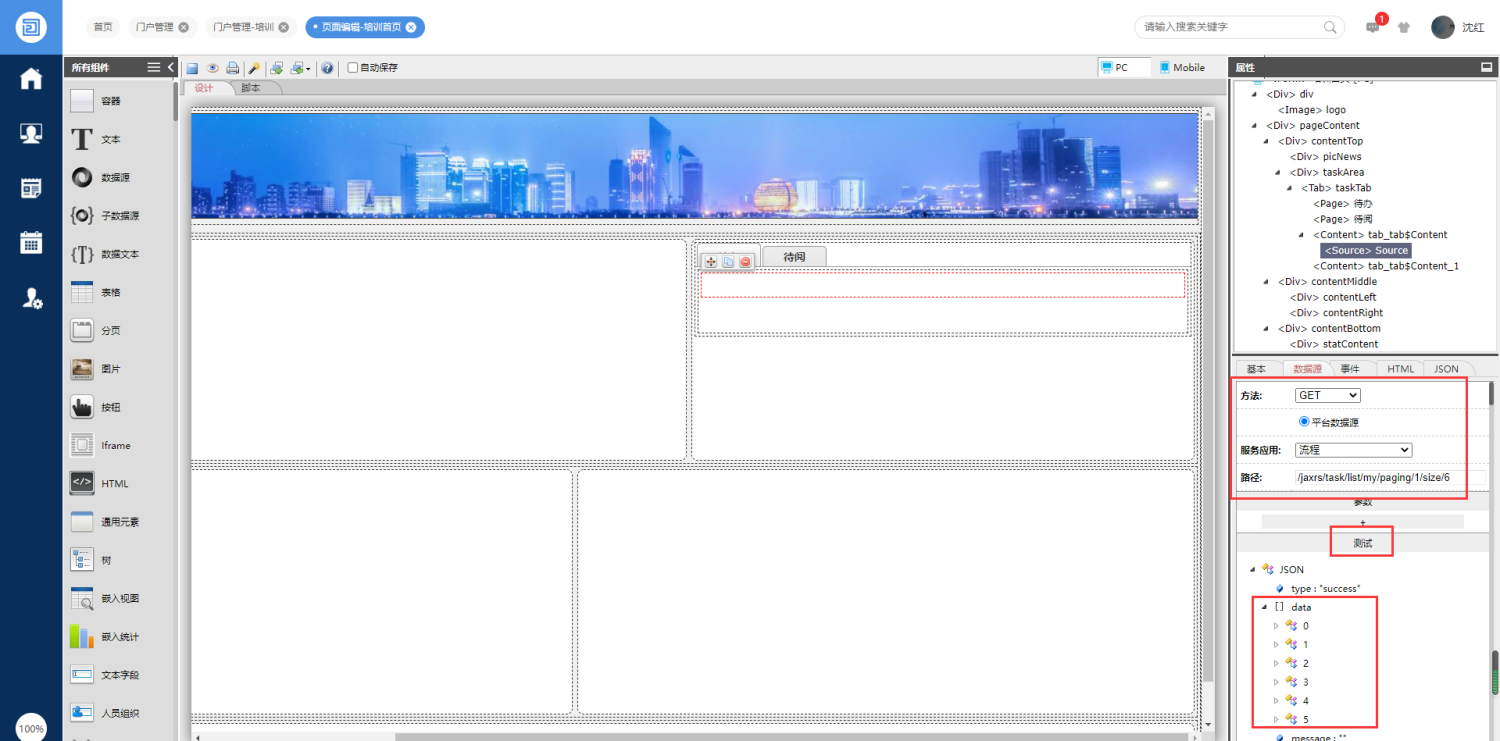
Task: Enable the 自动保存 checkbox
Action: pos(353,68)
